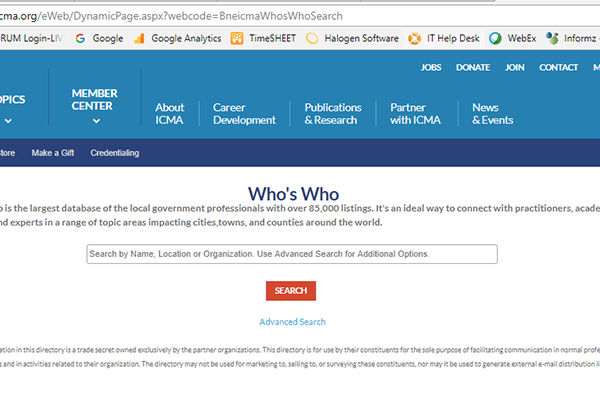The height and width of the screenshot is (400, 600).
Task: Open the About ICMA menu
Action: (170, 114)
